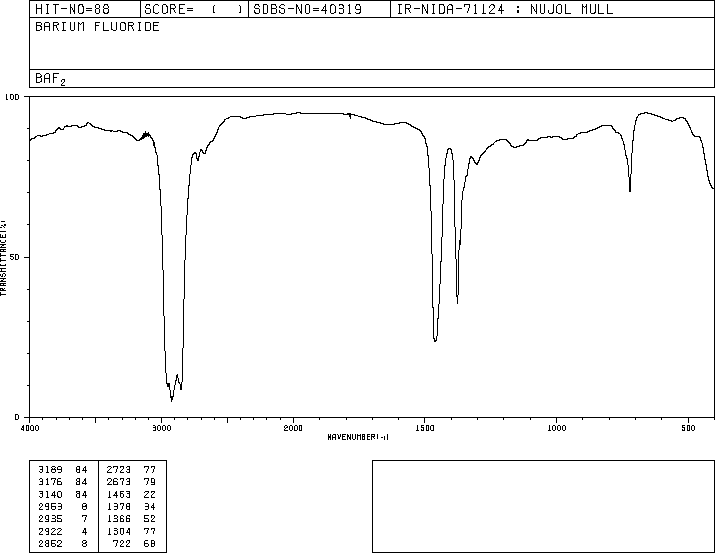Screen dimensions: 715x553
Task: Click the sharp absorption dip near 722 on the curve
Action: 630,189
